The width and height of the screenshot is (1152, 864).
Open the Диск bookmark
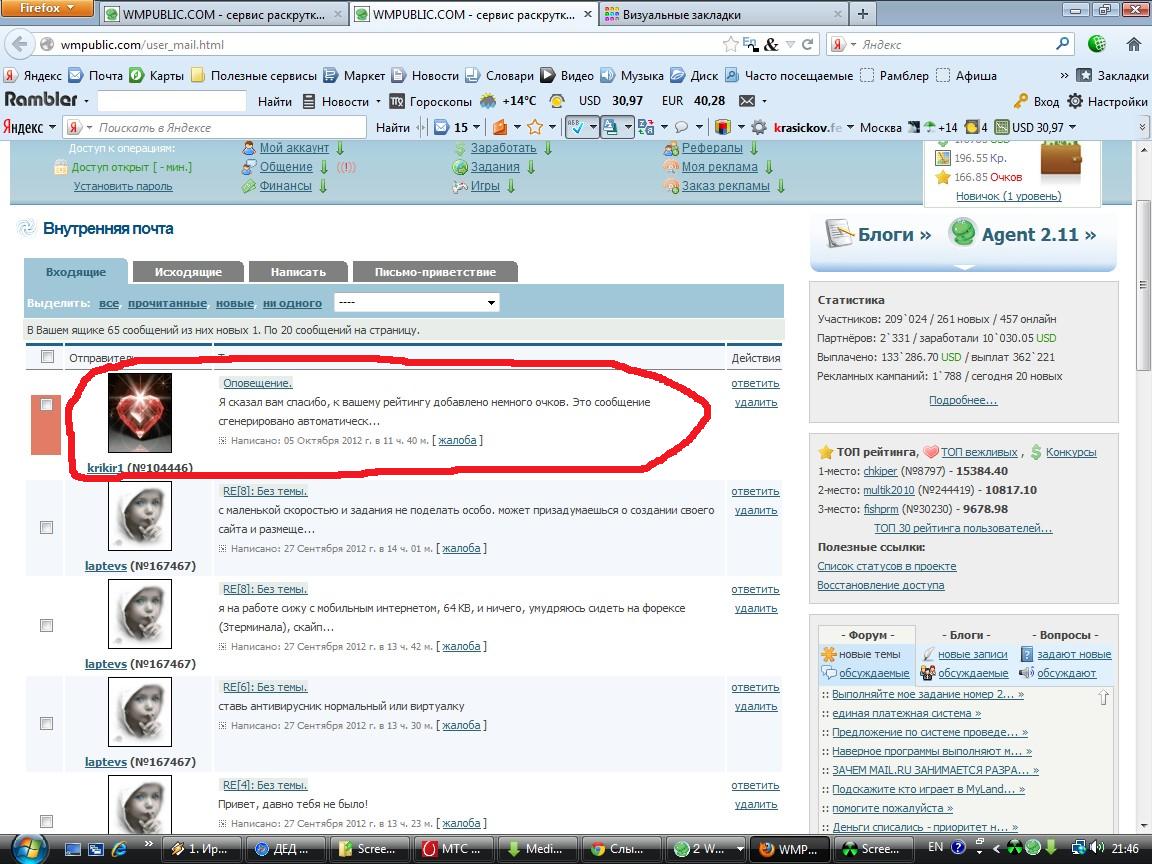694,76
